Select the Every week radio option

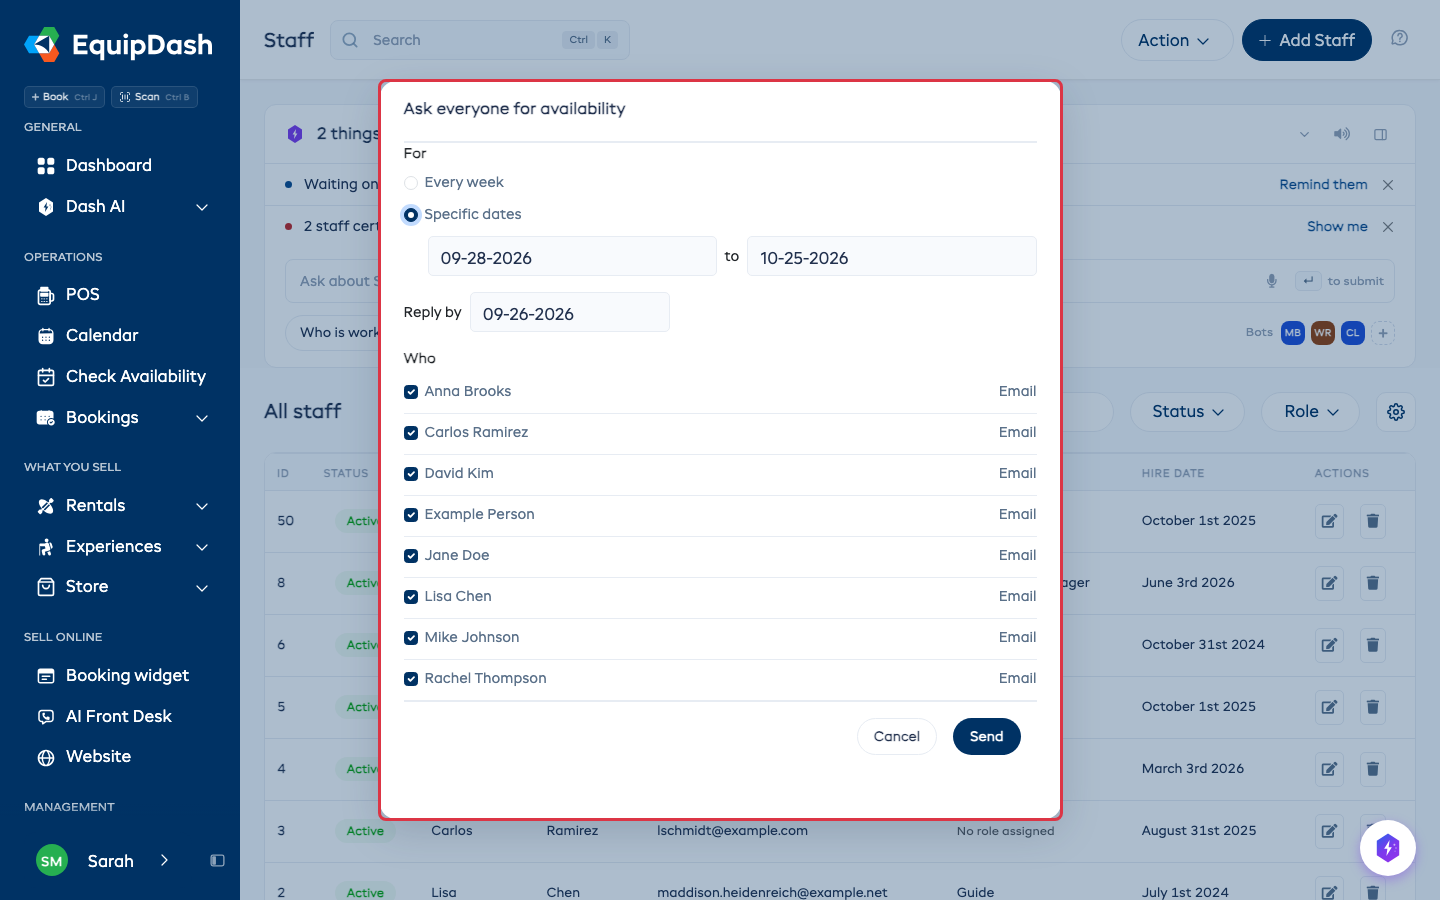pos(411,183)
